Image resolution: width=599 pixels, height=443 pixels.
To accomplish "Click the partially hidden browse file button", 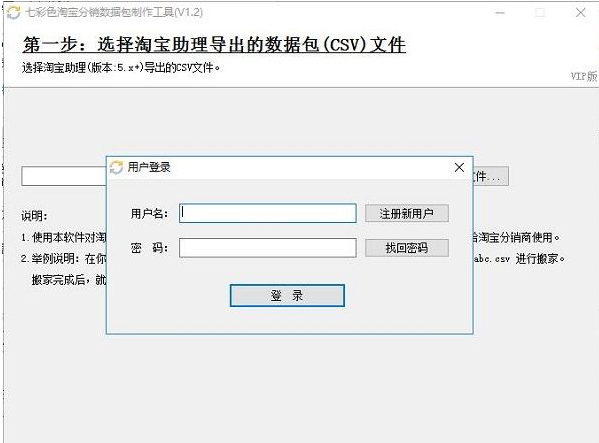I will [x=491, y=176].
